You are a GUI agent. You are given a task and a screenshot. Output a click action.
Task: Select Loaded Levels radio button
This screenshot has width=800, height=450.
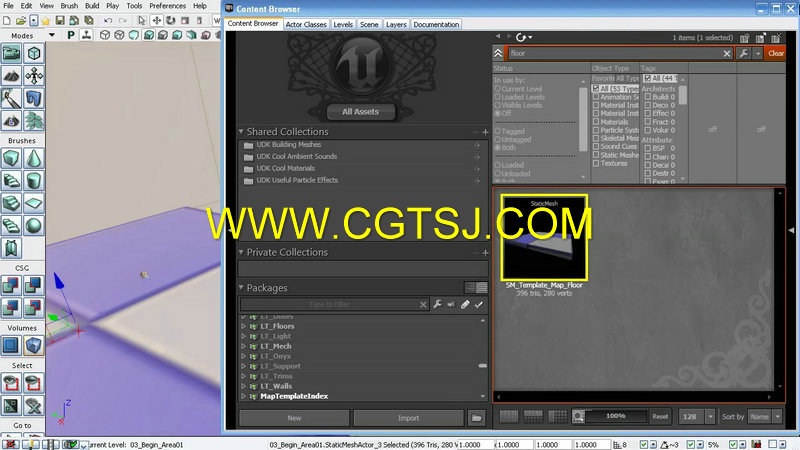pos(497,97)
